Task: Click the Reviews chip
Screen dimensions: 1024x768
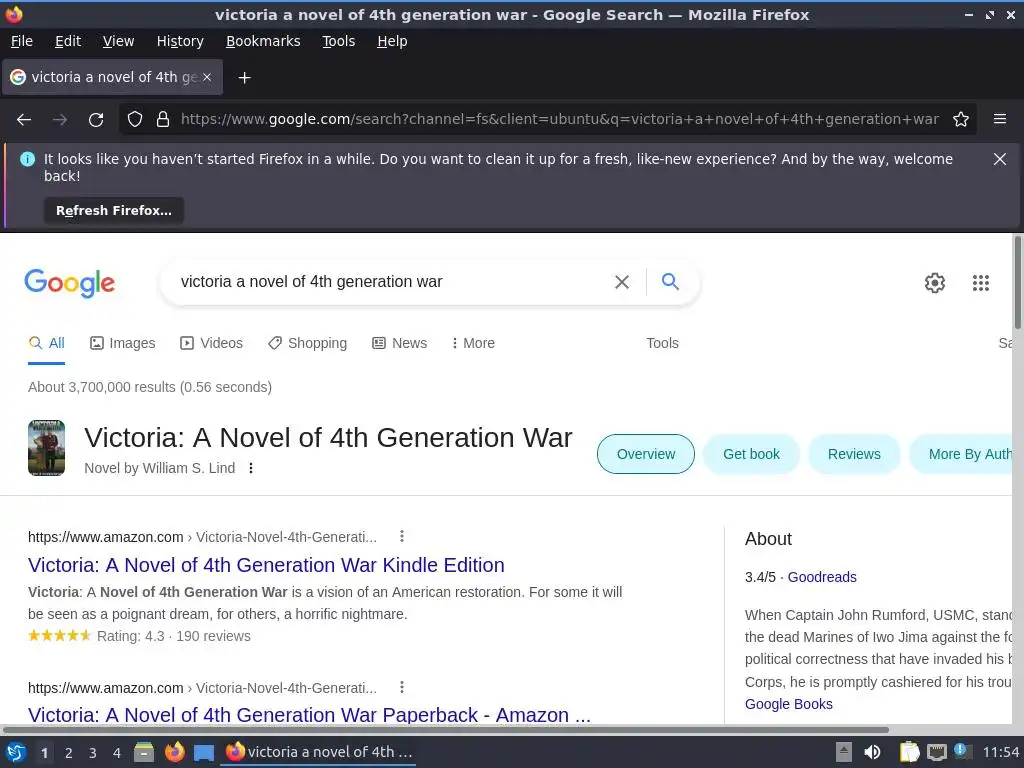Action: 854,454
